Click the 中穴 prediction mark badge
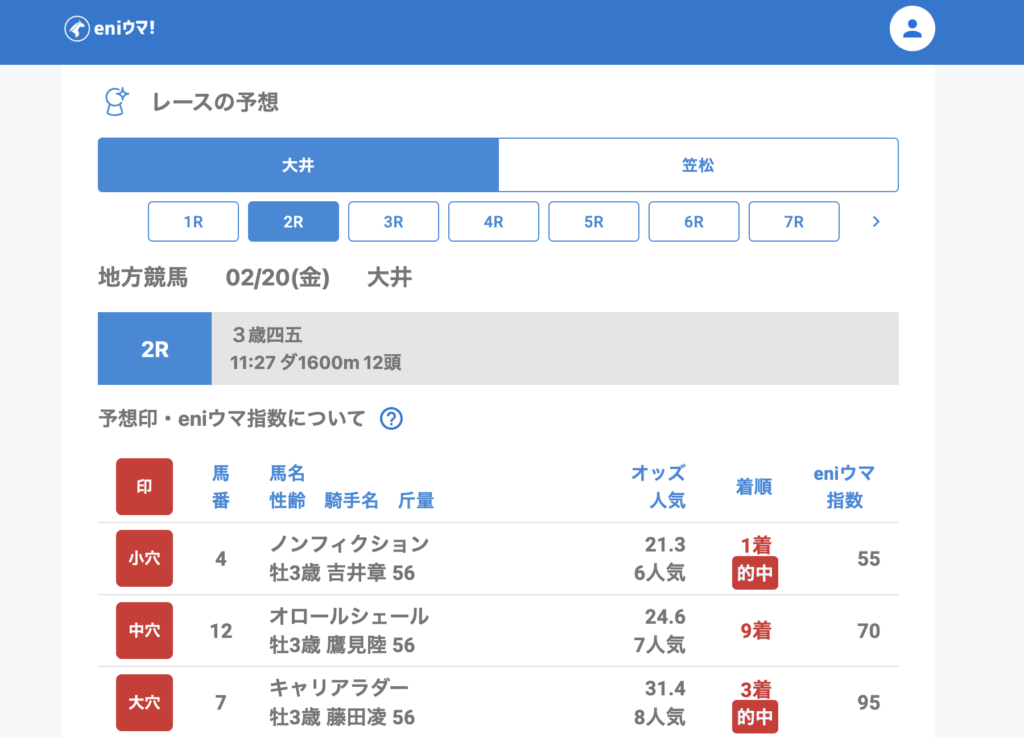This screenshot has height=738, width=1024. pyautogui.click(x=144, y=631)
